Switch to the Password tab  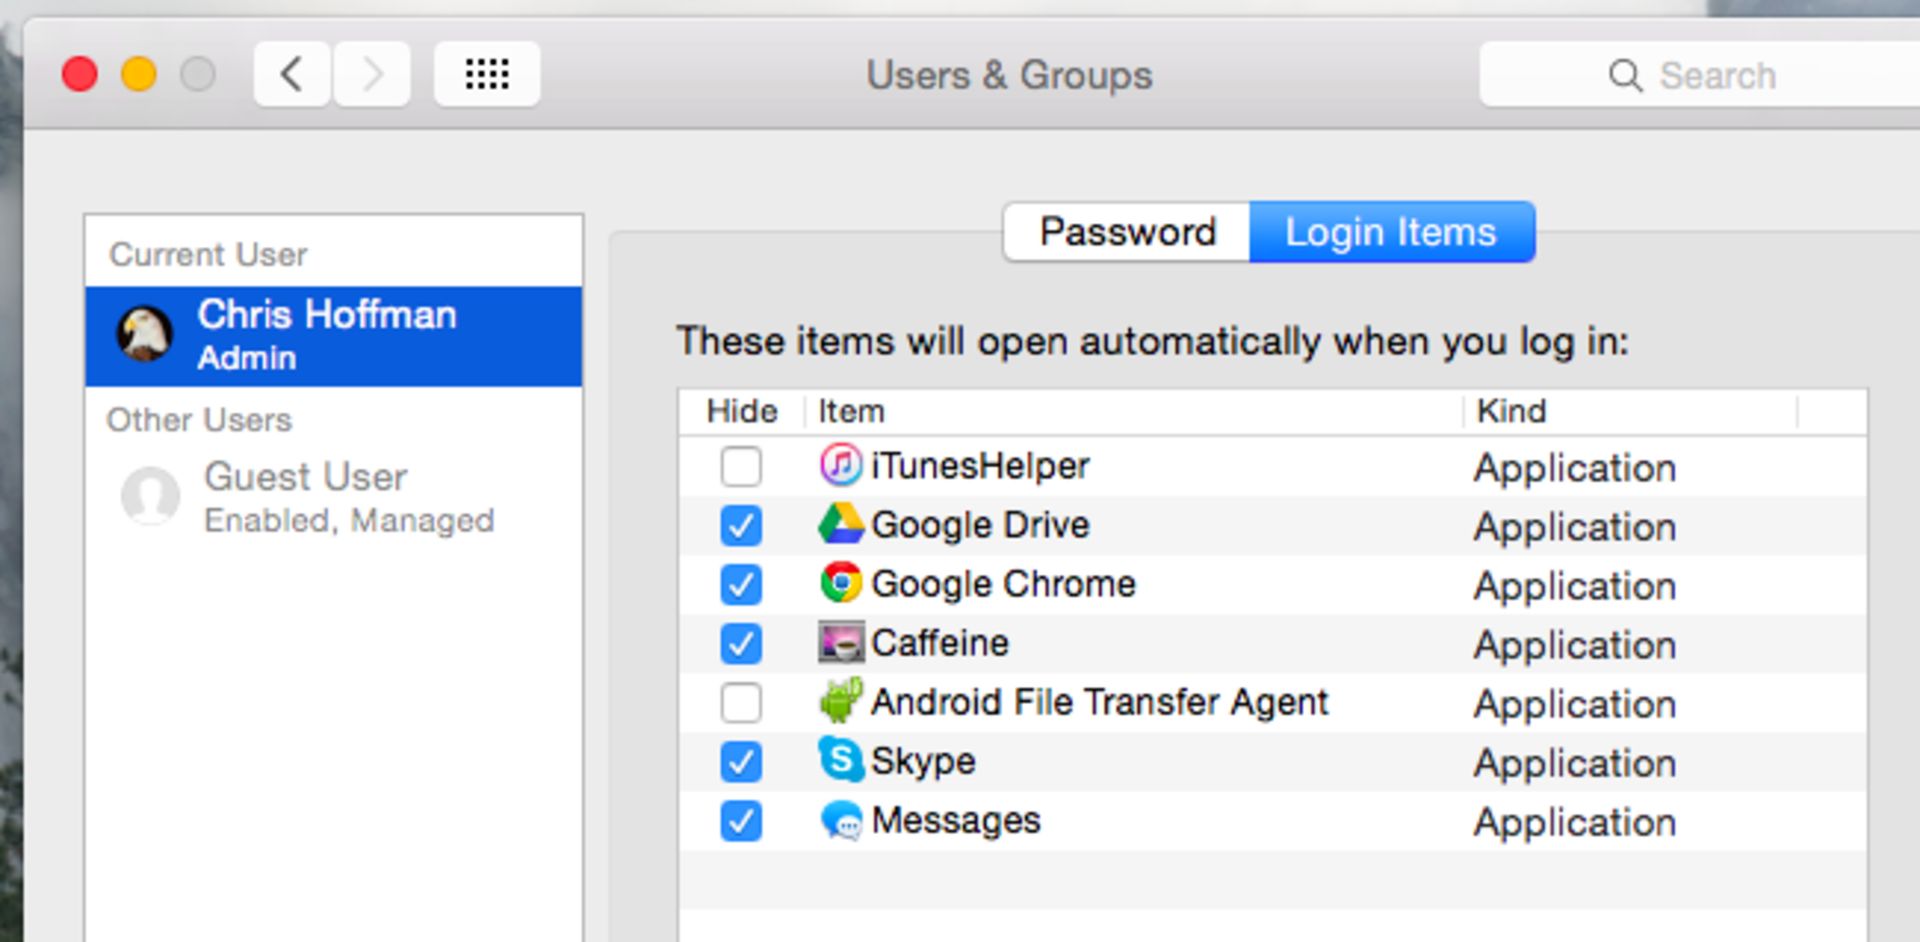1127,232
